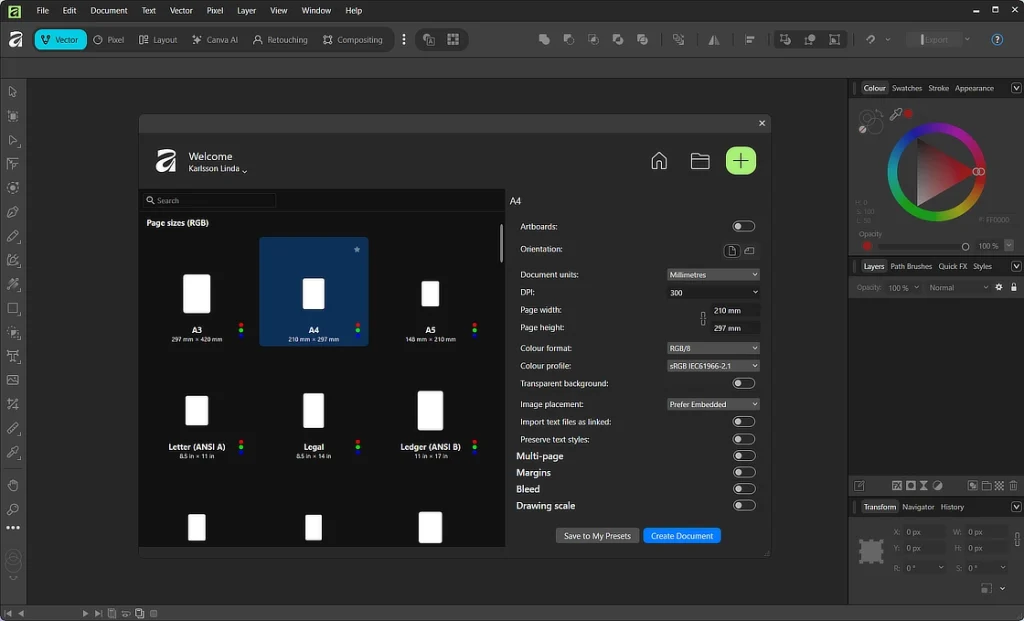Choose landscape orientation icon

749,251
